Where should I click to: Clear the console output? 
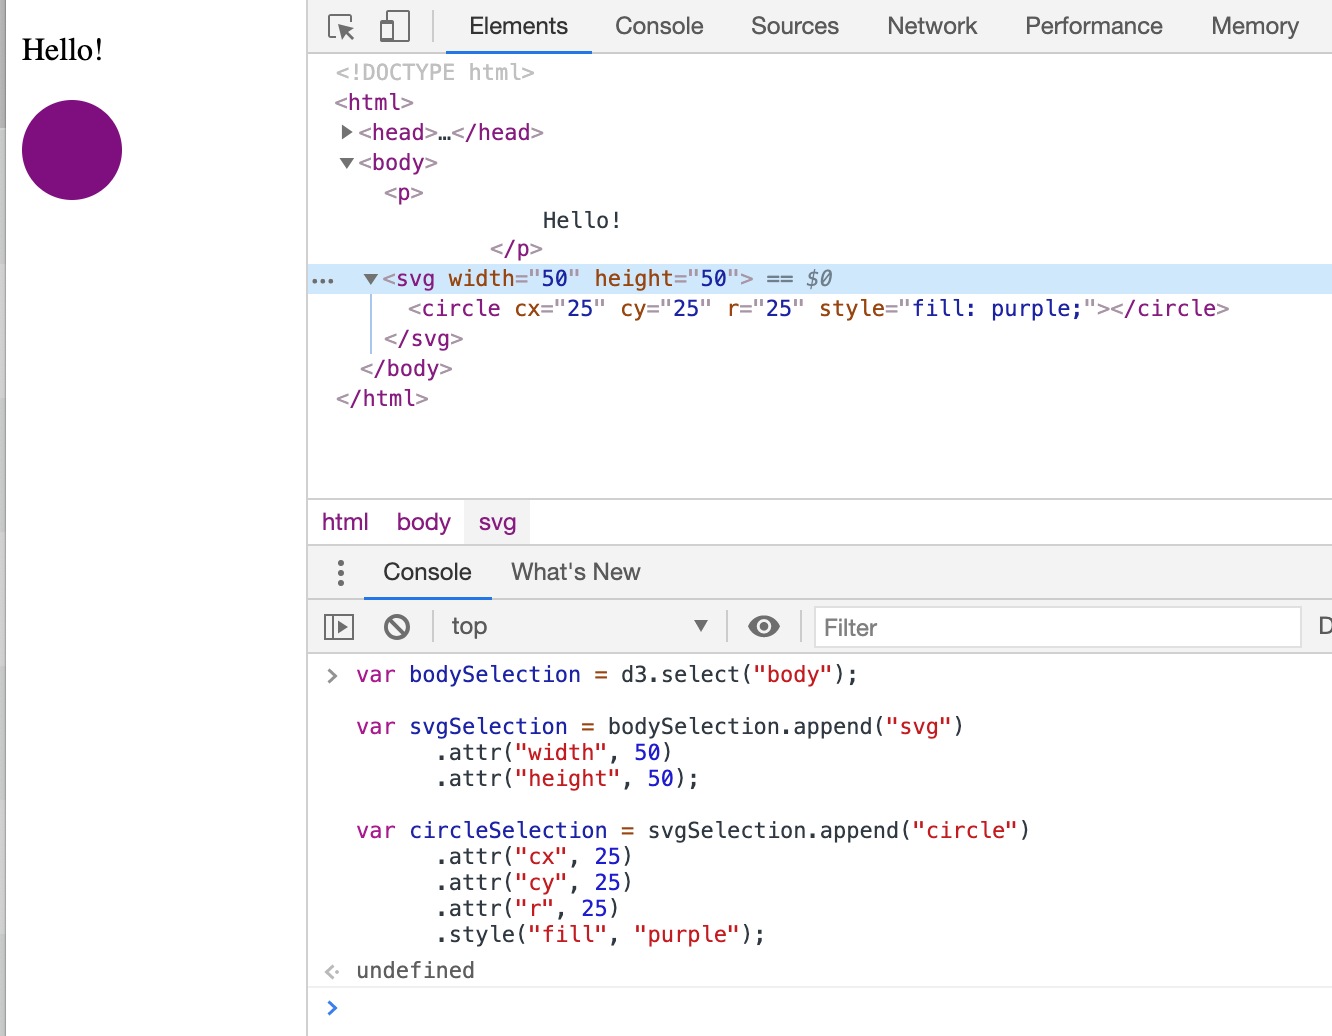tap(397, 626)
